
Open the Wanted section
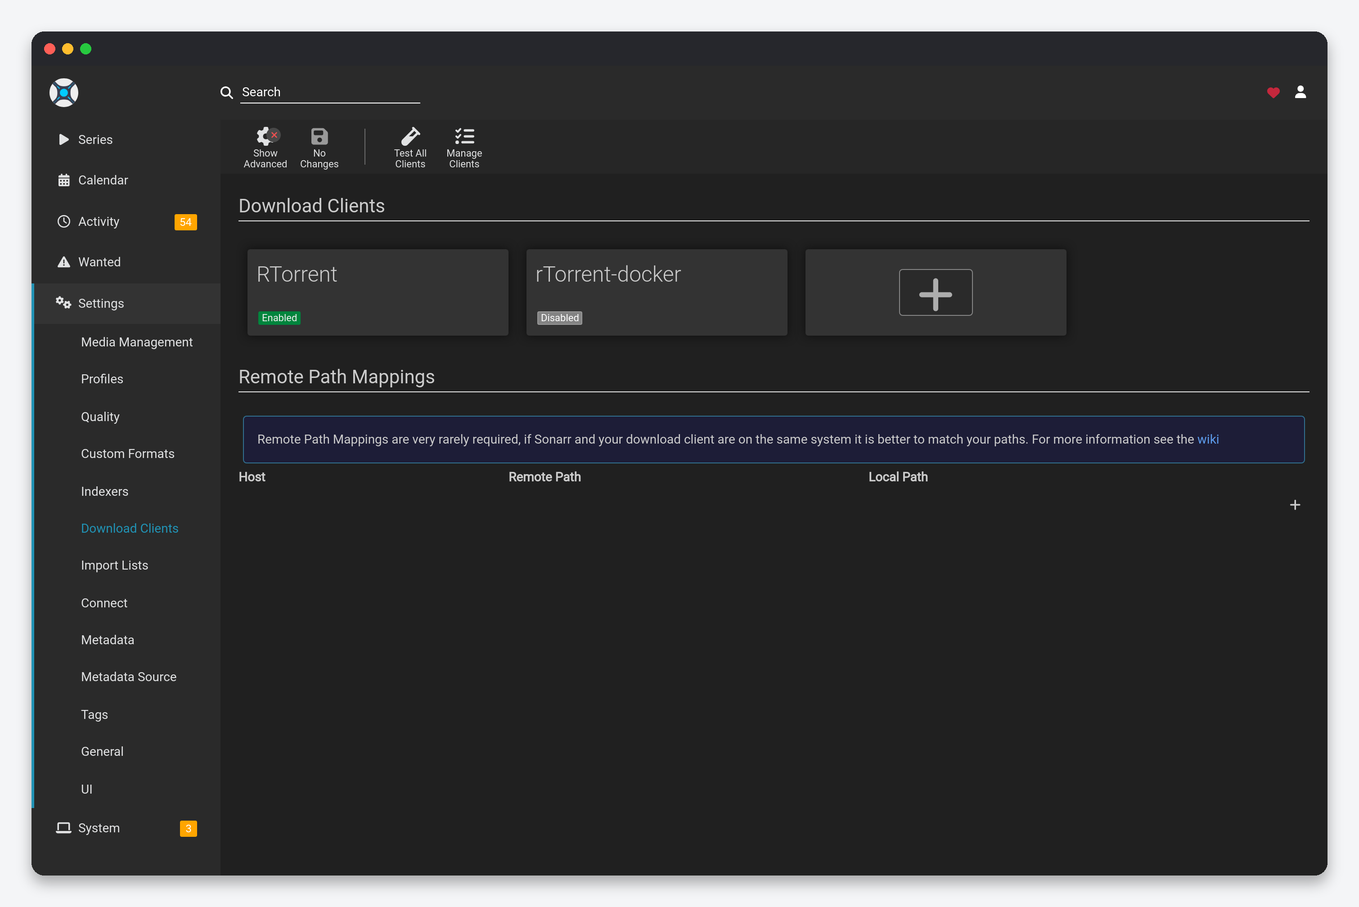pos(126,262)
